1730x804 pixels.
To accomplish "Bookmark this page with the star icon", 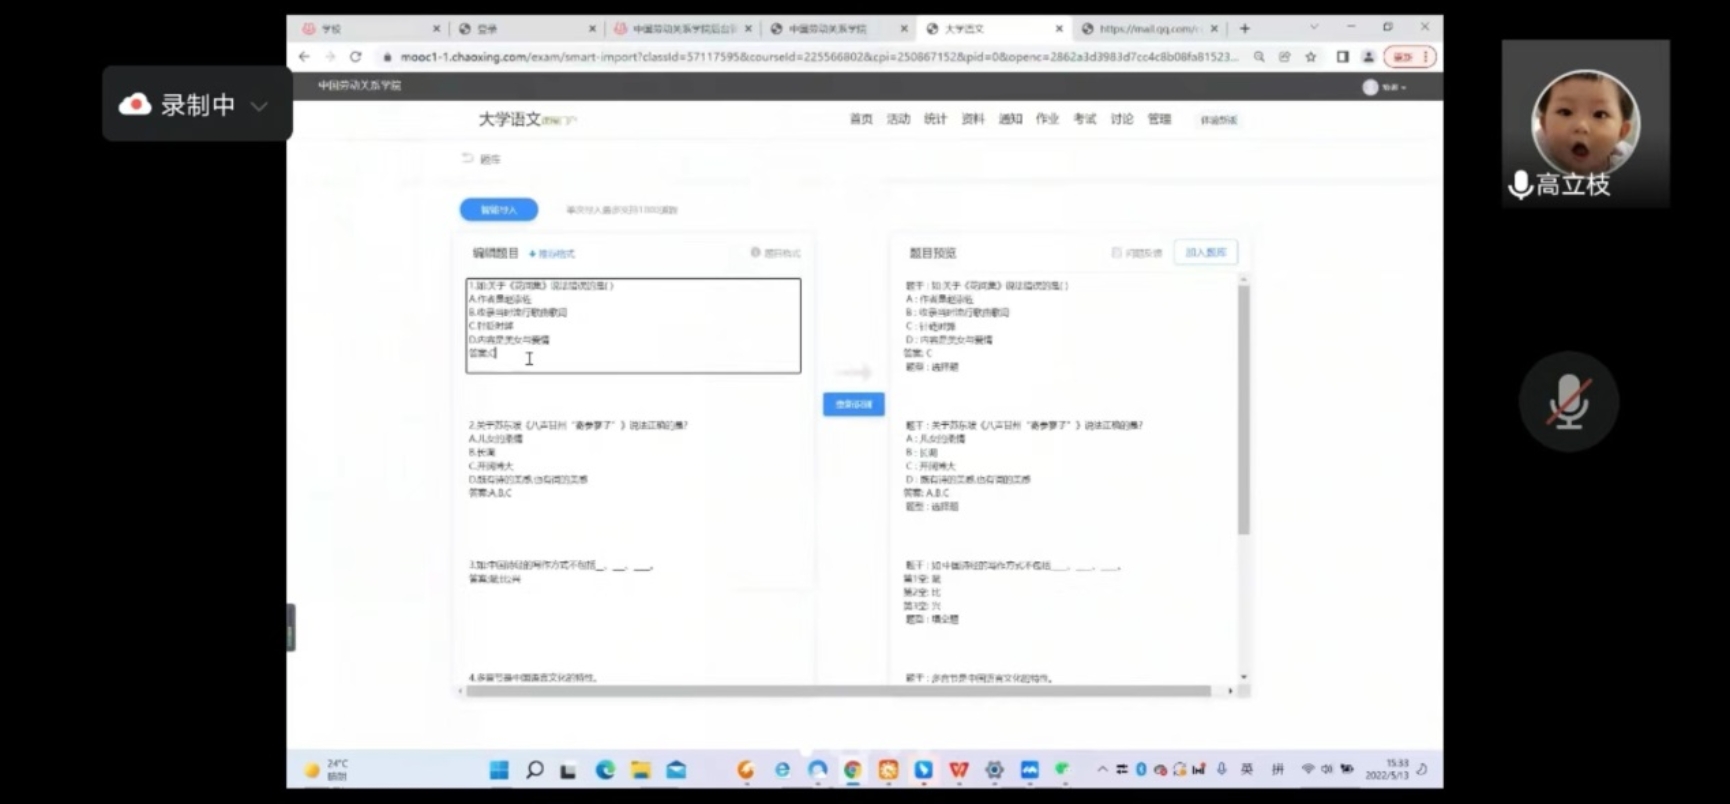I will click(x=1311, y=57).
